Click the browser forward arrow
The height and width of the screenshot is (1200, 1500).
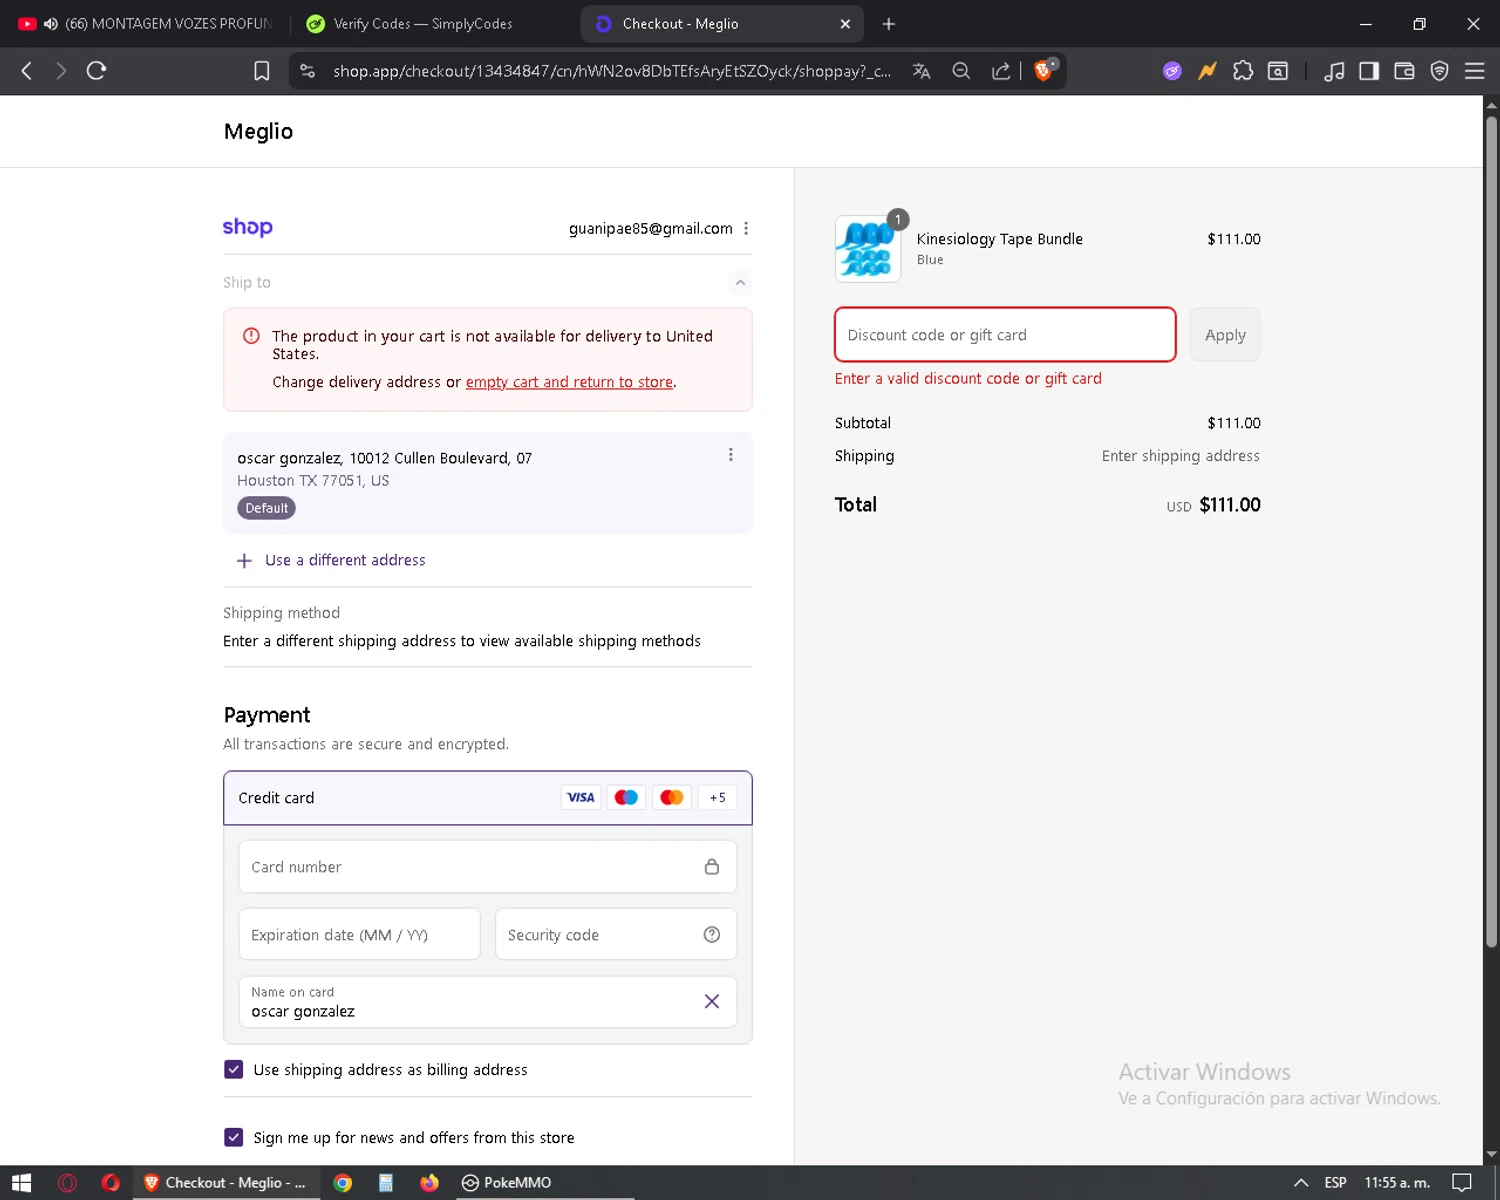[x=61, y=71]
